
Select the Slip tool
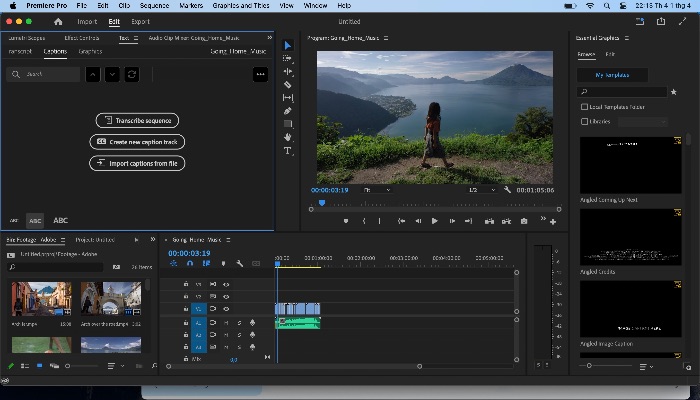coord(288,97)
